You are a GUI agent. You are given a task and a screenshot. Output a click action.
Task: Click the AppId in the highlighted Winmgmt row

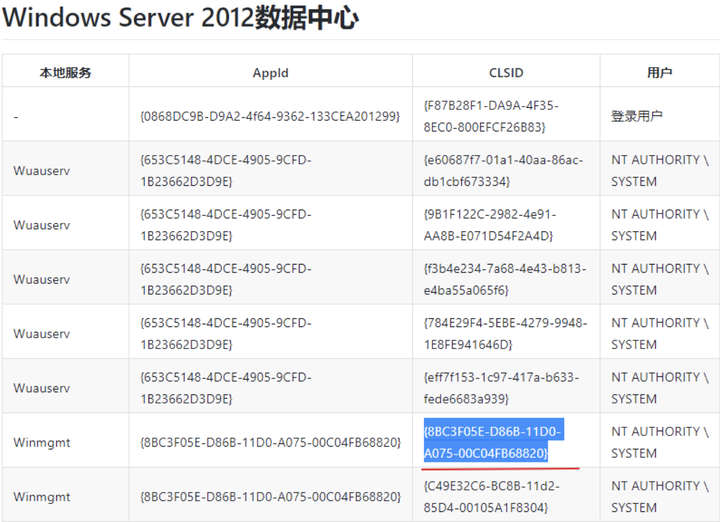pyautogui.click(x=270, y=443)
